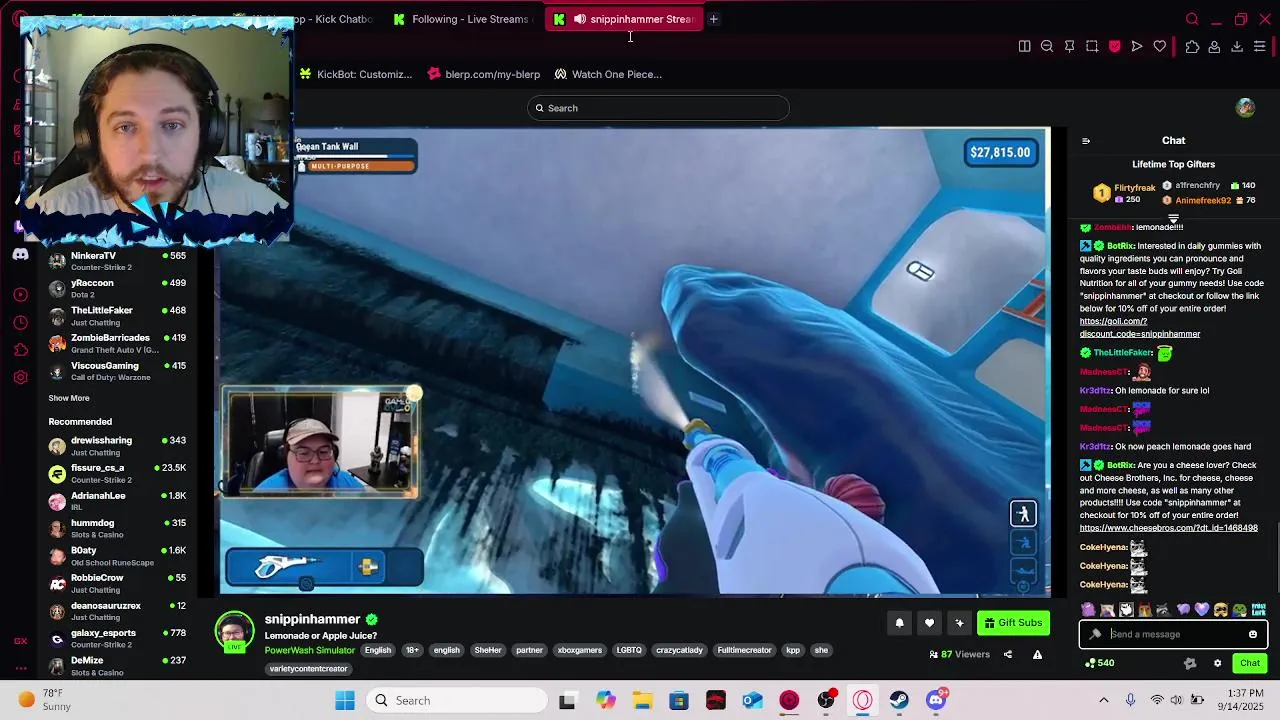Open RobbieCrow recommended channel

coord(117,583)
